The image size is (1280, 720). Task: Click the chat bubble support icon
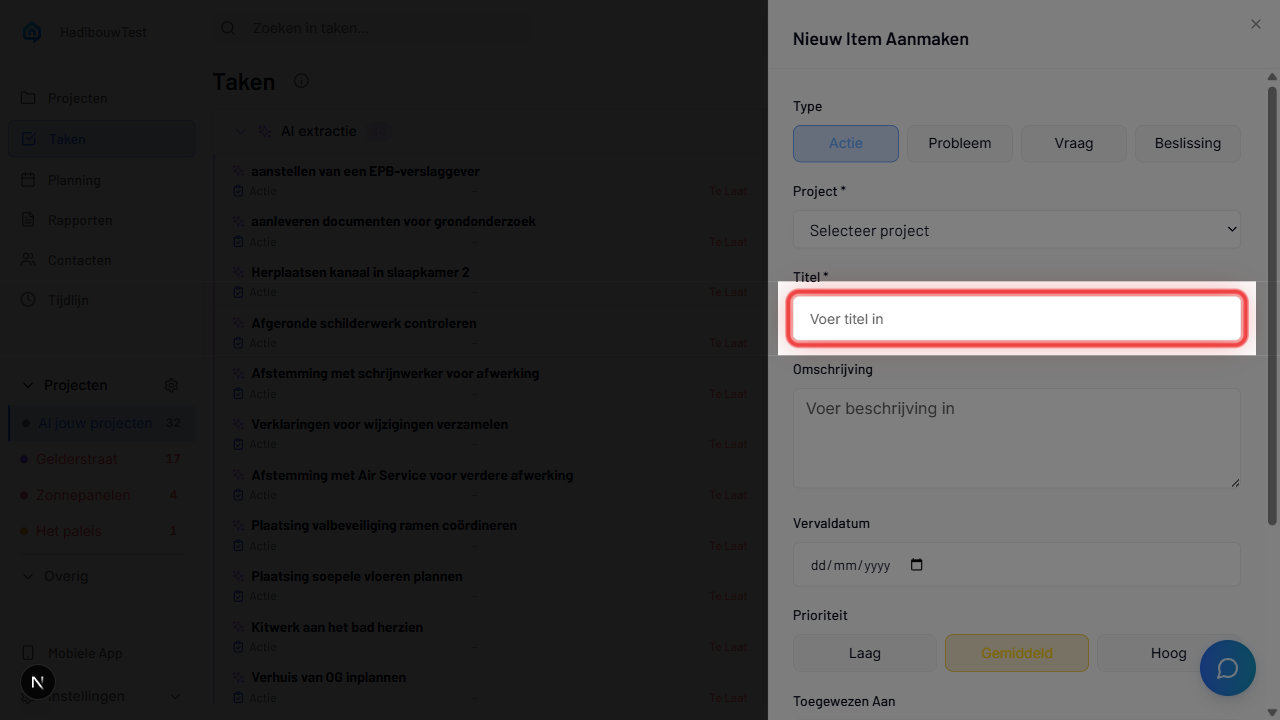pos(1227,668)
